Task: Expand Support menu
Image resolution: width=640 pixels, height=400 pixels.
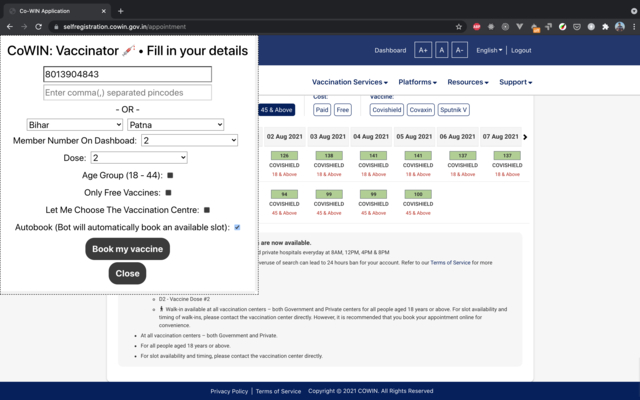Action: (x=516, y=82)
